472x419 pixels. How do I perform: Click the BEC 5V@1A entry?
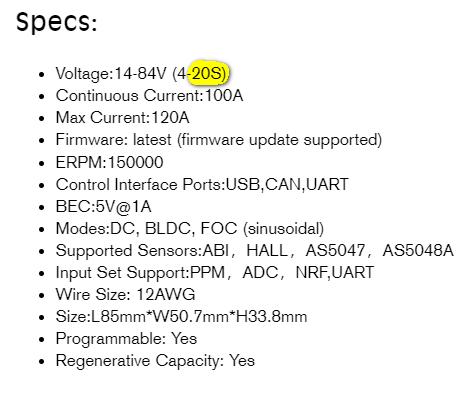pos(103,207)
